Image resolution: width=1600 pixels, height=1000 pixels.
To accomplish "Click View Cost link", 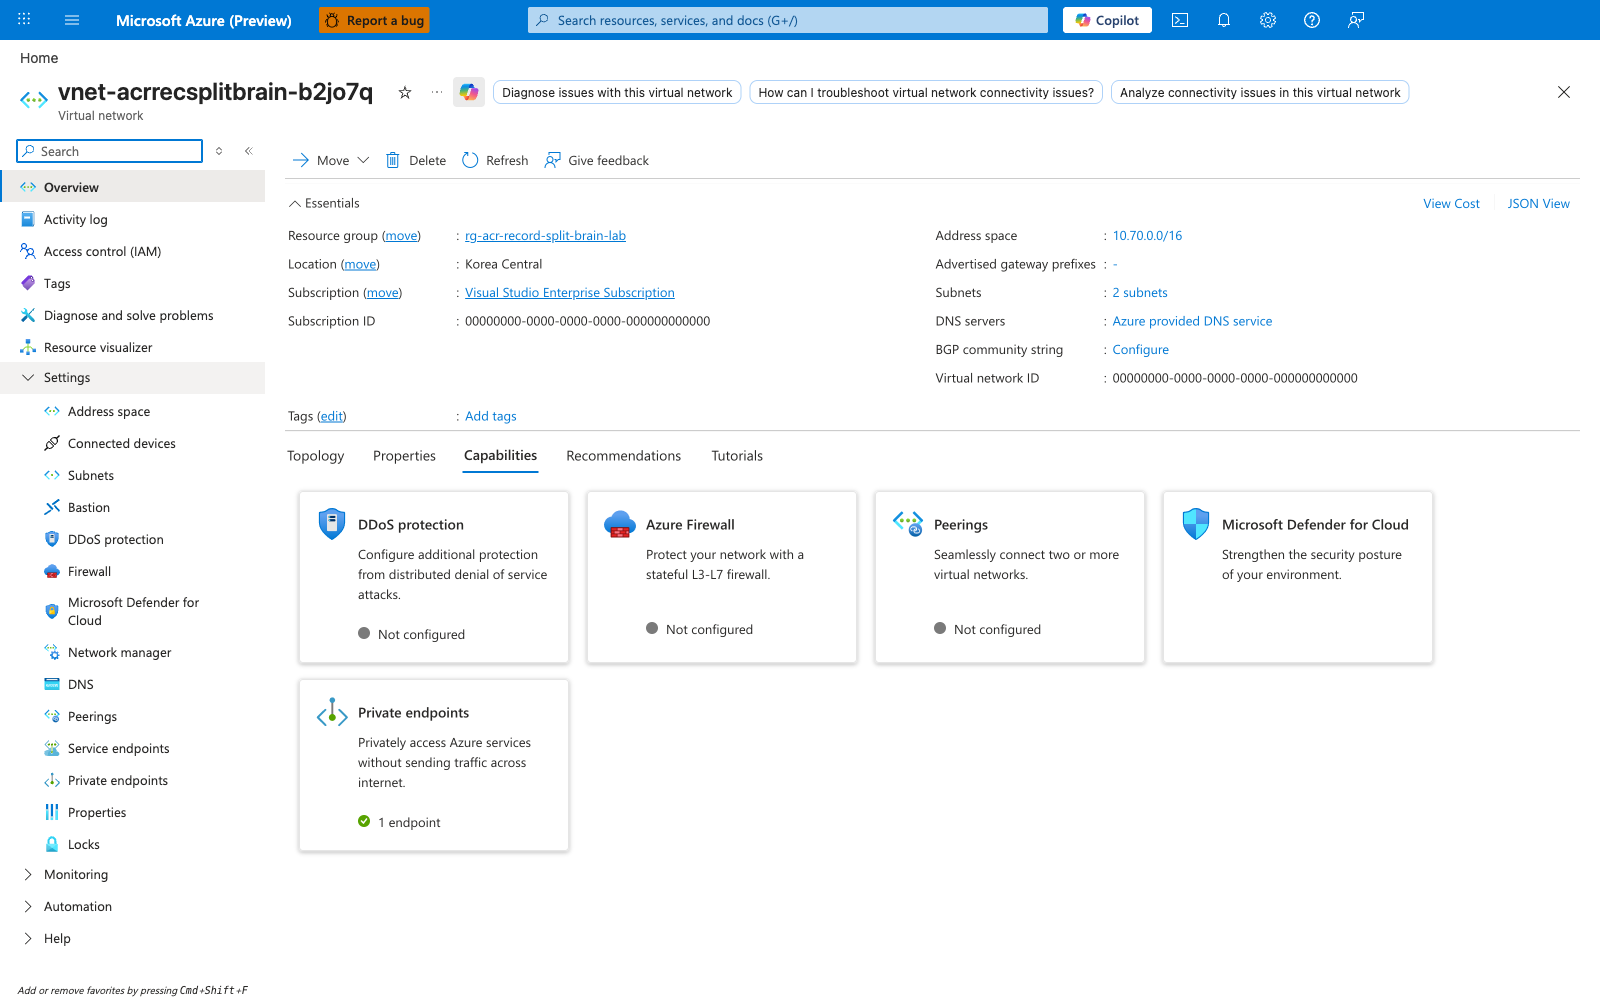I will (x=1451, y=204).
